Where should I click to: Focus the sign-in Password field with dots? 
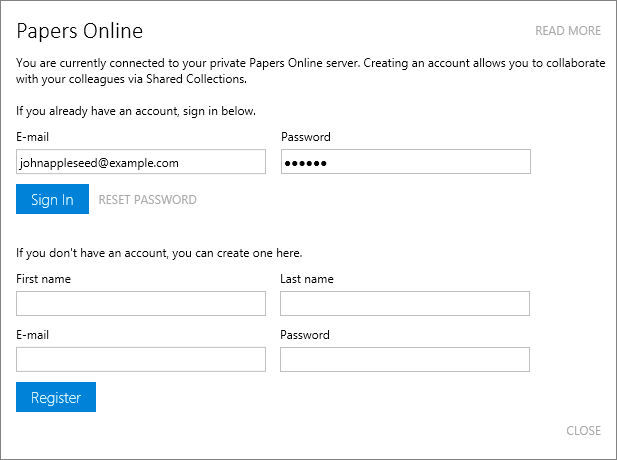pos(406,161)
